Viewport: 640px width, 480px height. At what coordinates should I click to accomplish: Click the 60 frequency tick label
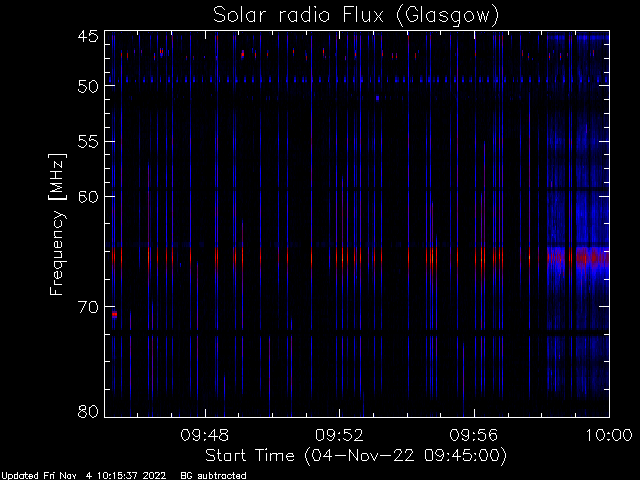click(x=88, y=197)
